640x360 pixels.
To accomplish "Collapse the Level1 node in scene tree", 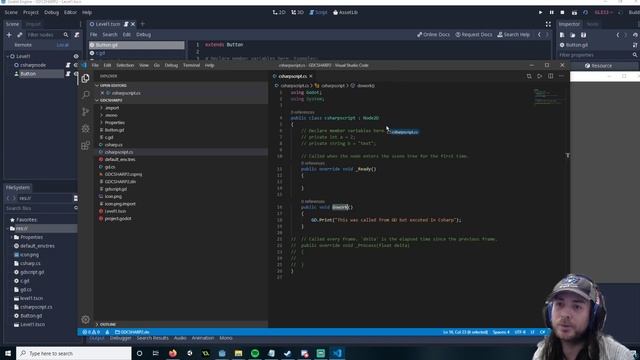I will click(7, 56).
